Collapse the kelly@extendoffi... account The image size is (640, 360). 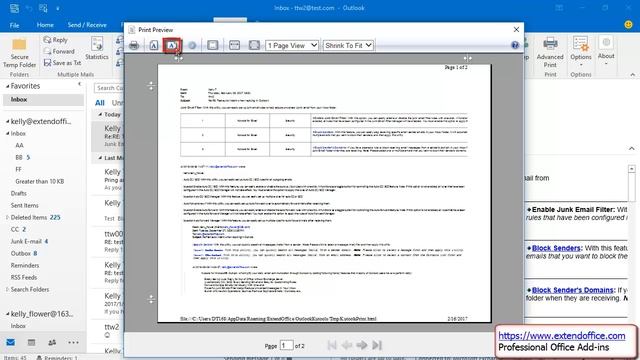pos(7,122)
